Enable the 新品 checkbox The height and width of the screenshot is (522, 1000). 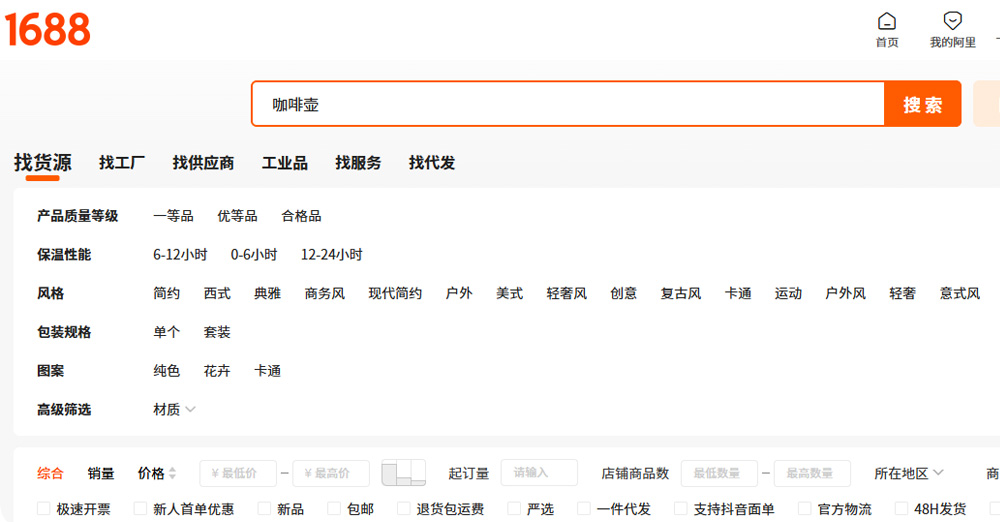tap(264, 509)
